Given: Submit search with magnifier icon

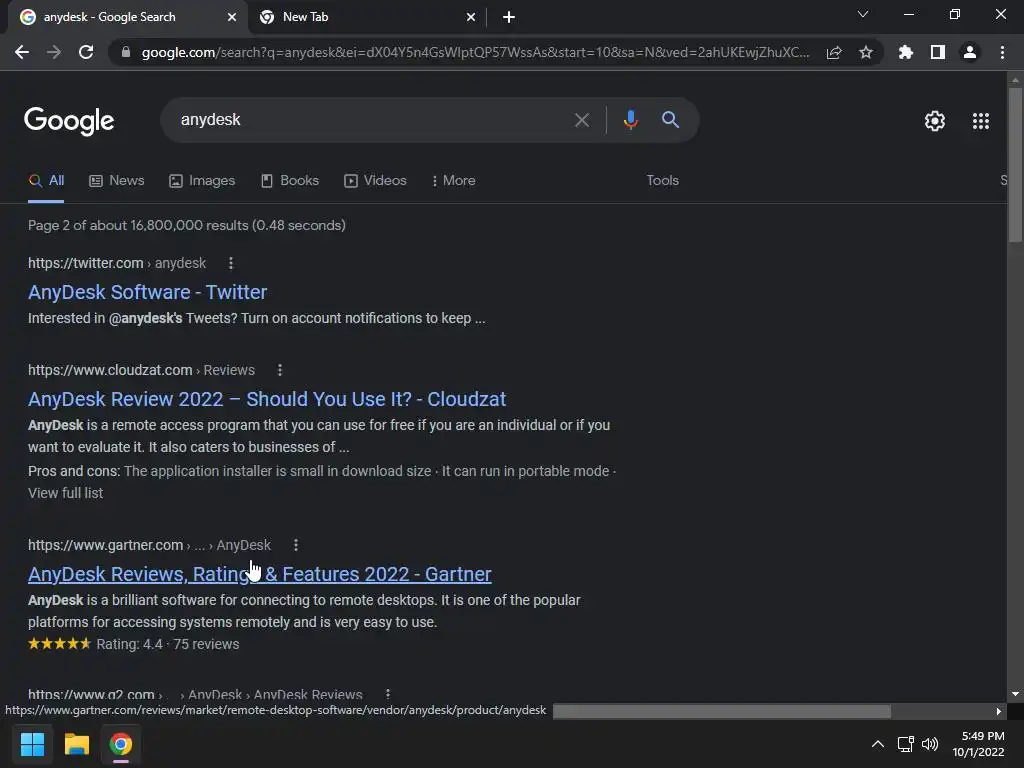Looking at the screenshot, I should pos(671,120).
